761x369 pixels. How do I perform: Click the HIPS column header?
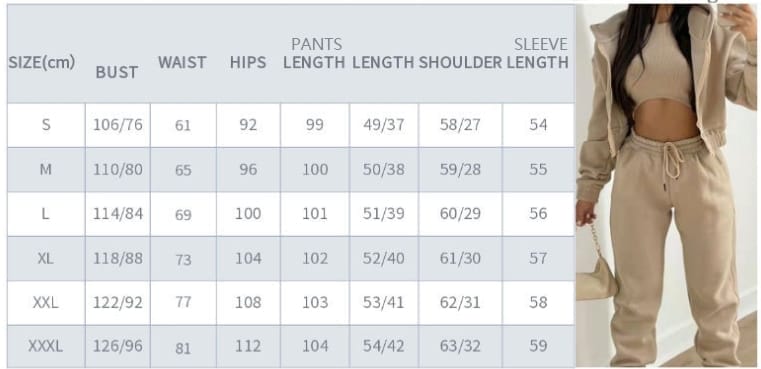tap(248, 62)
